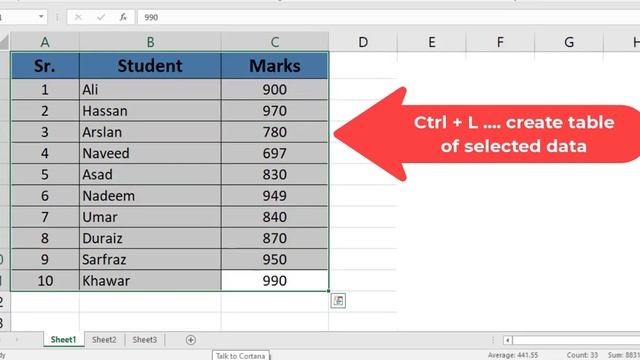Screen dimensions: 640x360
Task: Click the marks cell '900'
Action: (275, 89)
